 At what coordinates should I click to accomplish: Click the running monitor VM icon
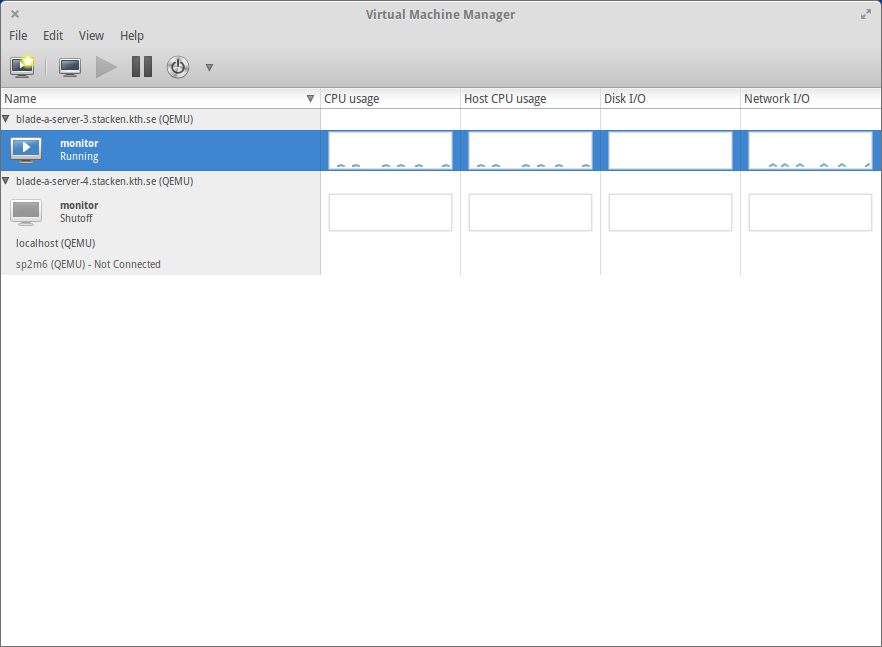[26, 150]
